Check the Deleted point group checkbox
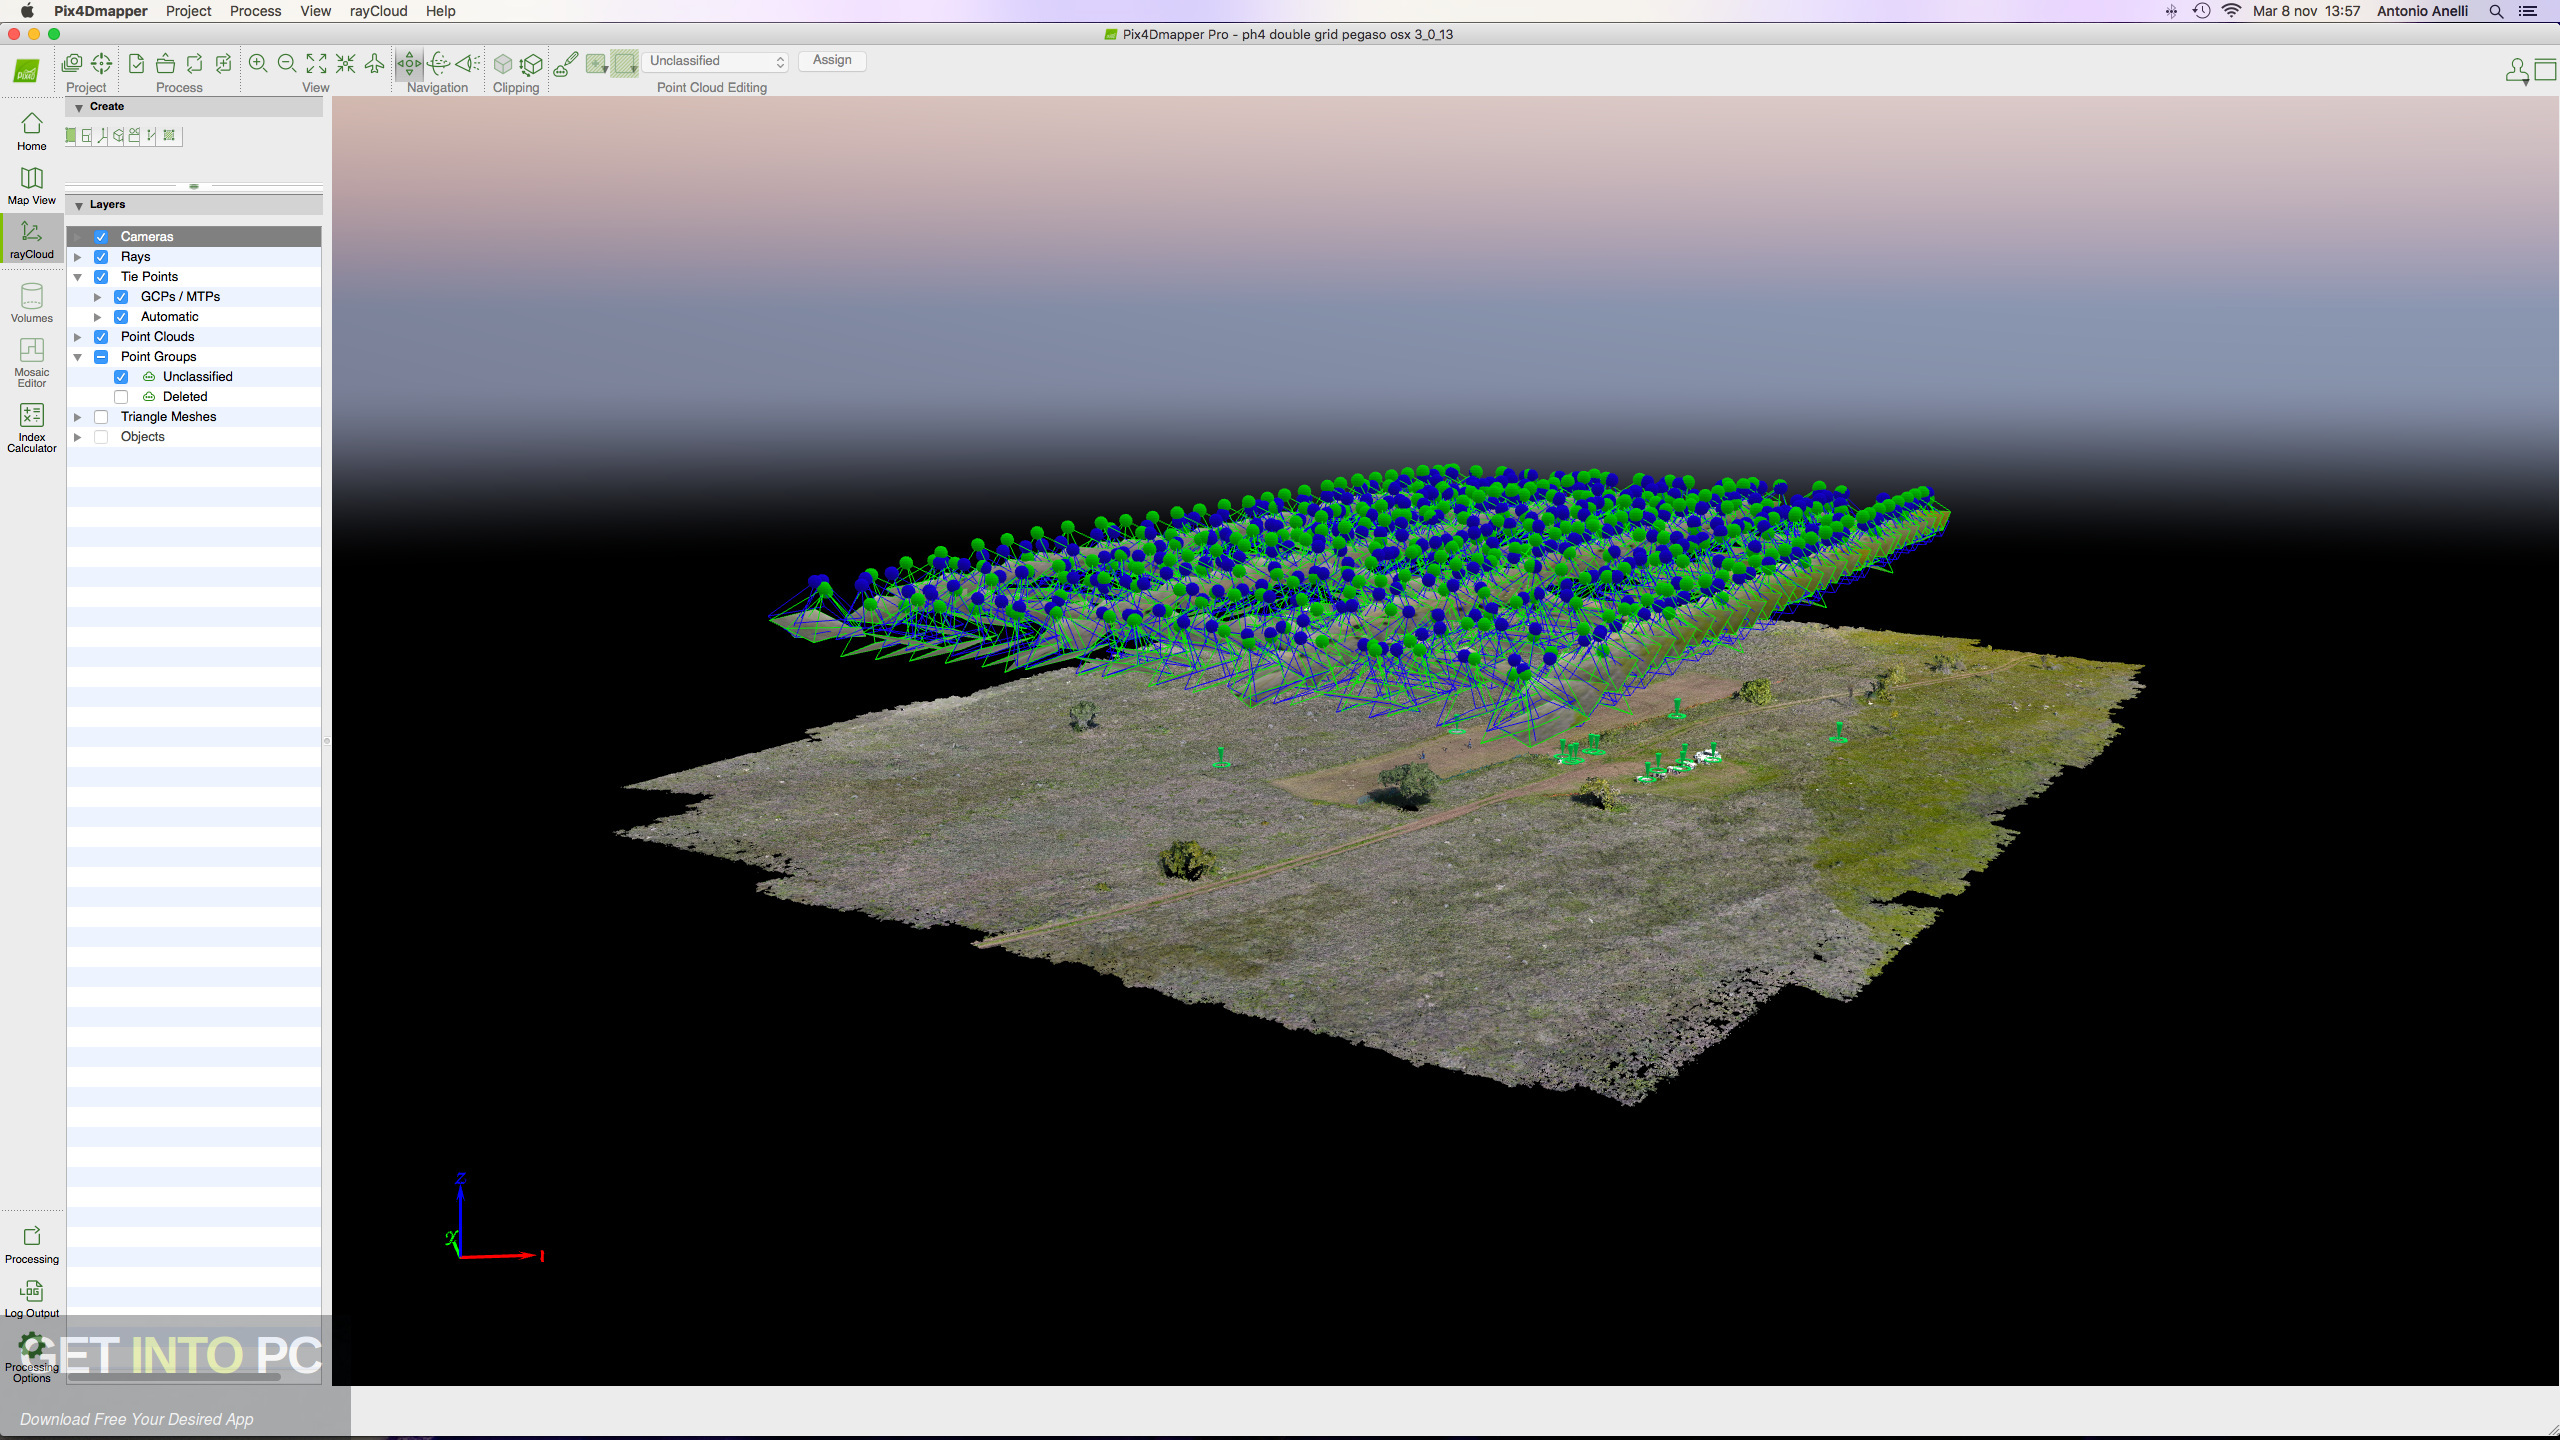2560x1440 pixels. point(121,397)
